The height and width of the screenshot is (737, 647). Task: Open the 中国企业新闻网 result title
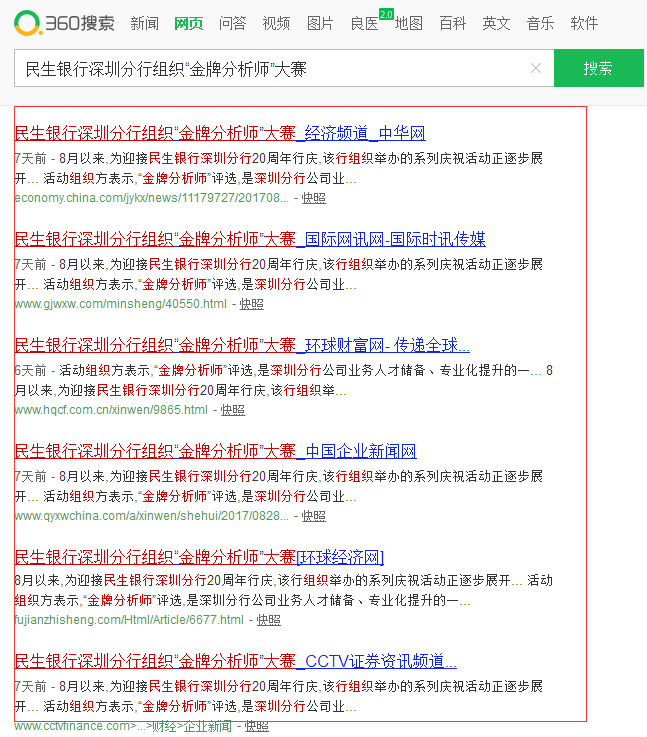click(216, 451)
